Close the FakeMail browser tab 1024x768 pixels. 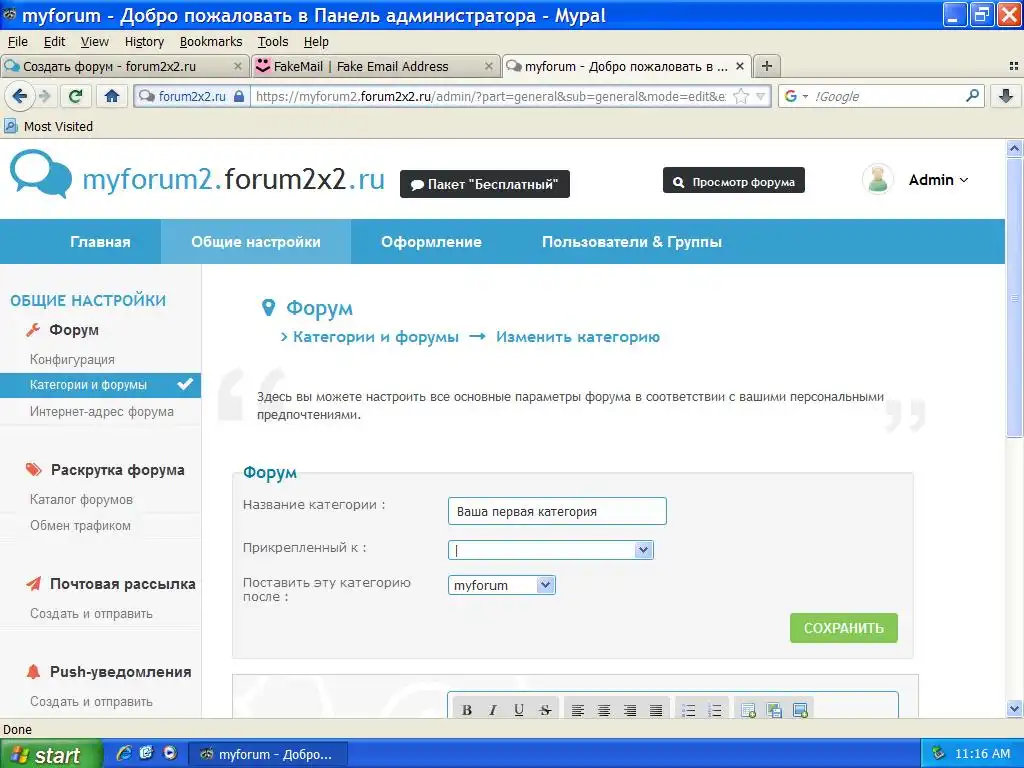click(488, 66)
